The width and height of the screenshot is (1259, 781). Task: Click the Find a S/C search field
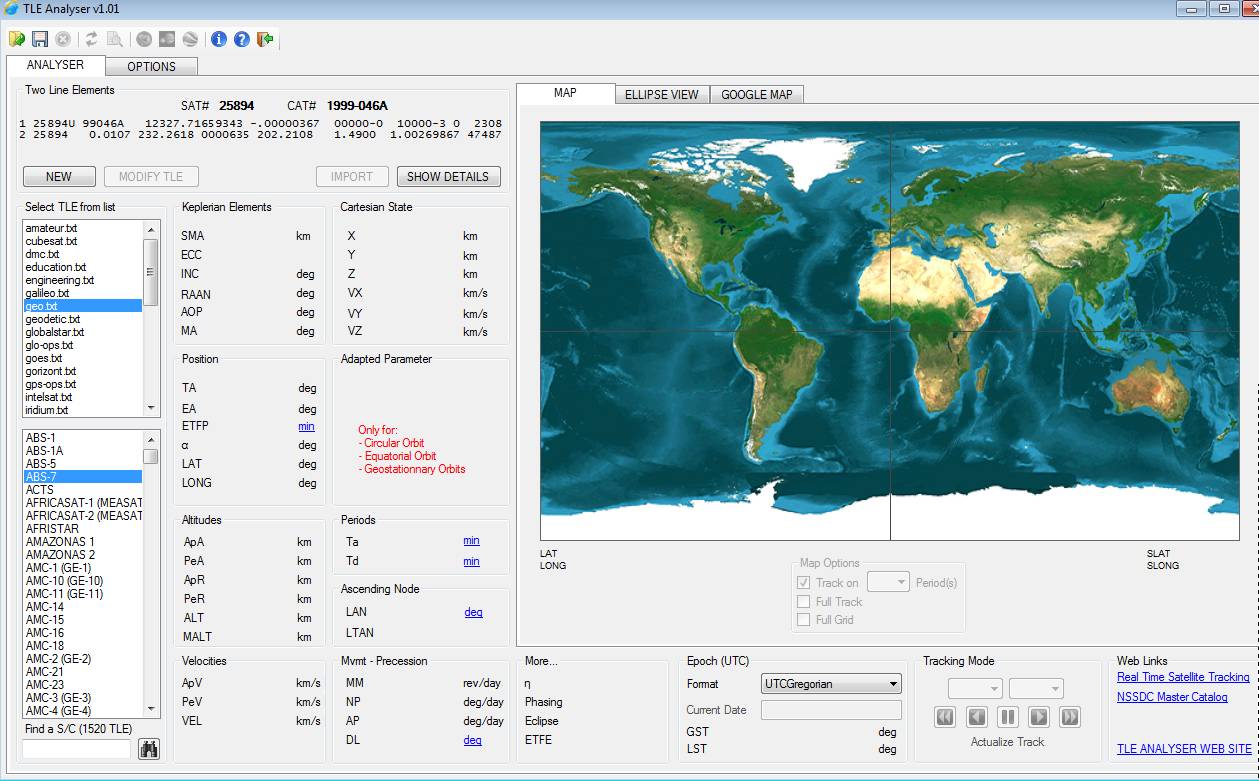[x=77, y=748]
